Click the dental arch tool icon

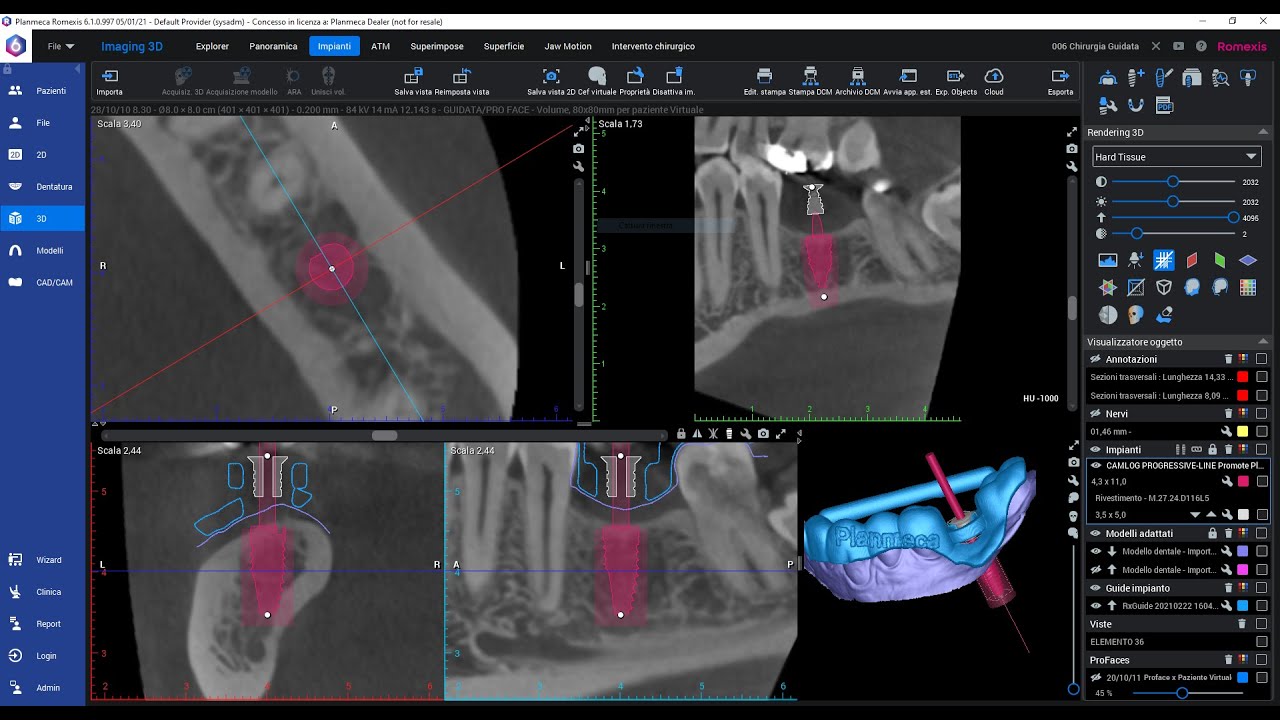point(1136,104)
